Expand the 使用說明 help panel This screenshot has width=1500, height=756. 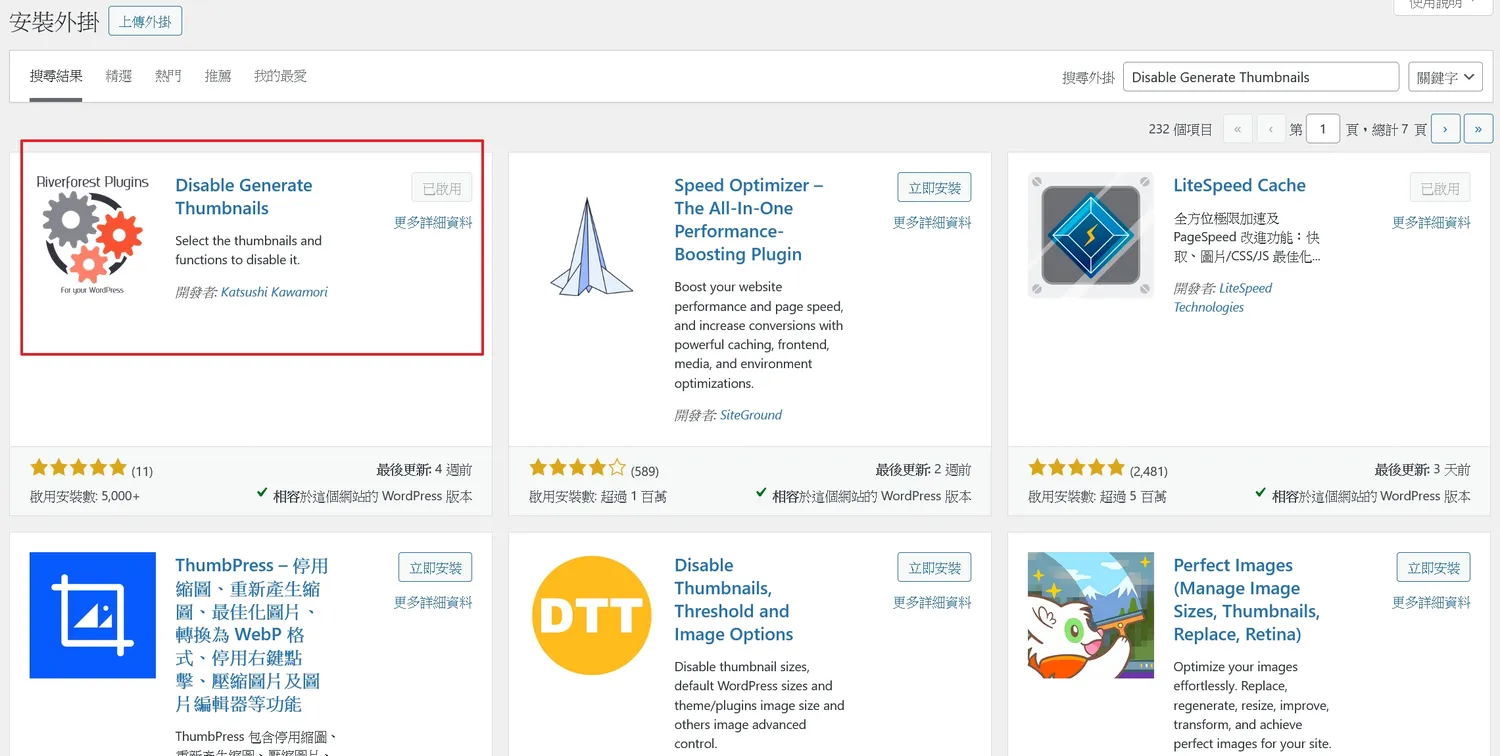pyautogui.click(x=1436, y=5)
